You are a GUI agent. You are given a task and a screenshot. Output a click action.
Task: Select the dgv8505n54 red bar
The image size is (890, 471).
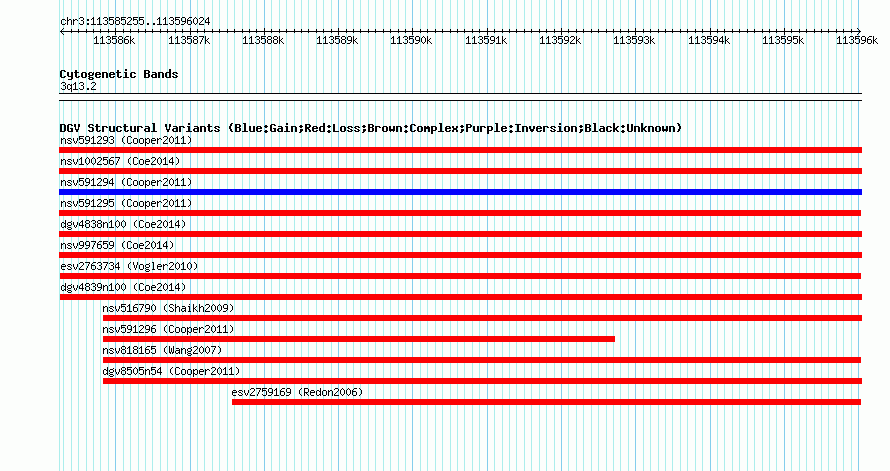click(482, 381)
